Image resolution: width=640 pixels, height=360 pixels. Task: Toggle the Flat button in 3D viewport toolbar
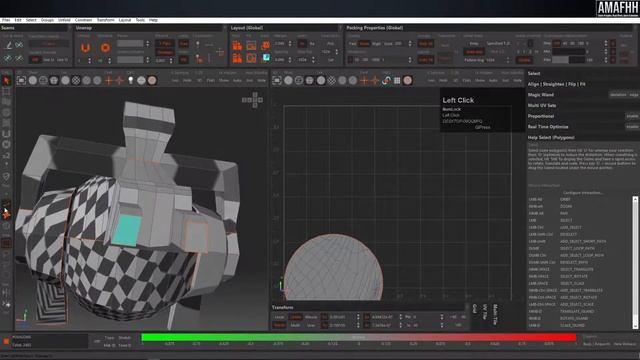tap(210, 80)
